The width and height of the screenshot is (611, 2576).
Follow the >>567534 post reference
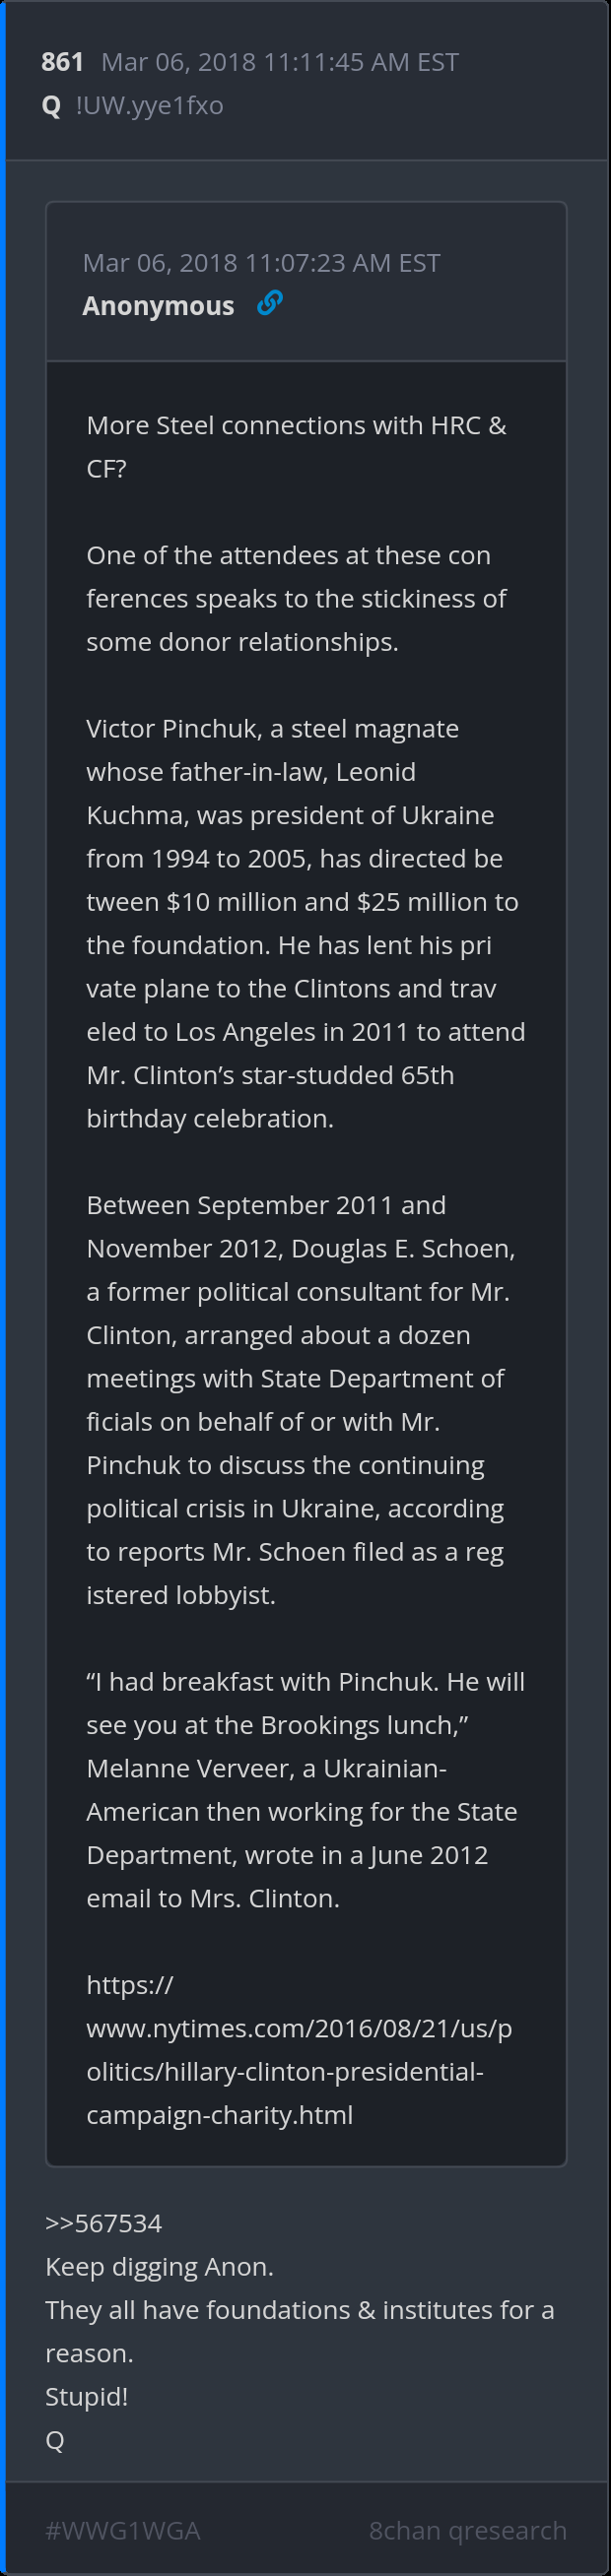coord(103,2222)
